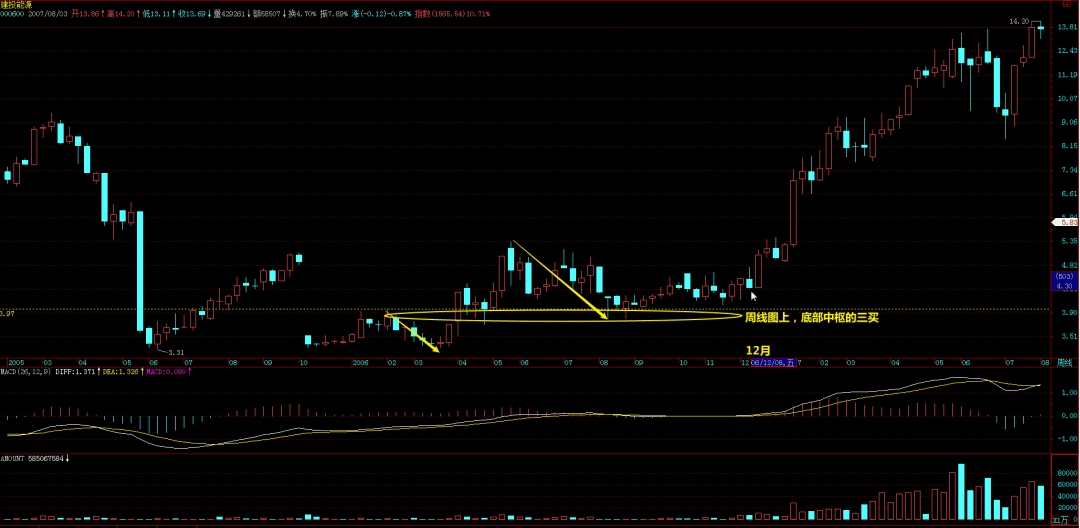This screenshot has width=1080, height=528.
Task: Click the low price 低13.11 value
Action: [x=157, y=14]
